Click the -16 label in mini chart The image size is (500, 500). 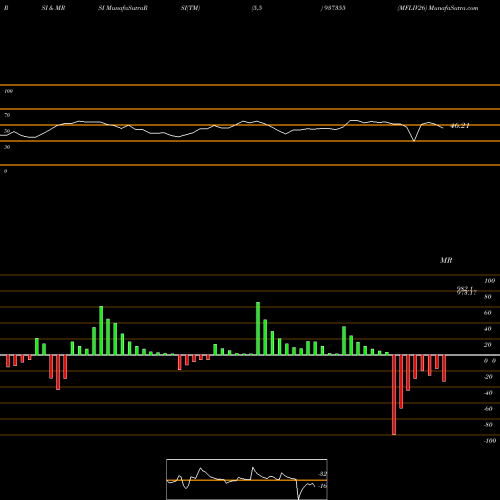(322, 486)
